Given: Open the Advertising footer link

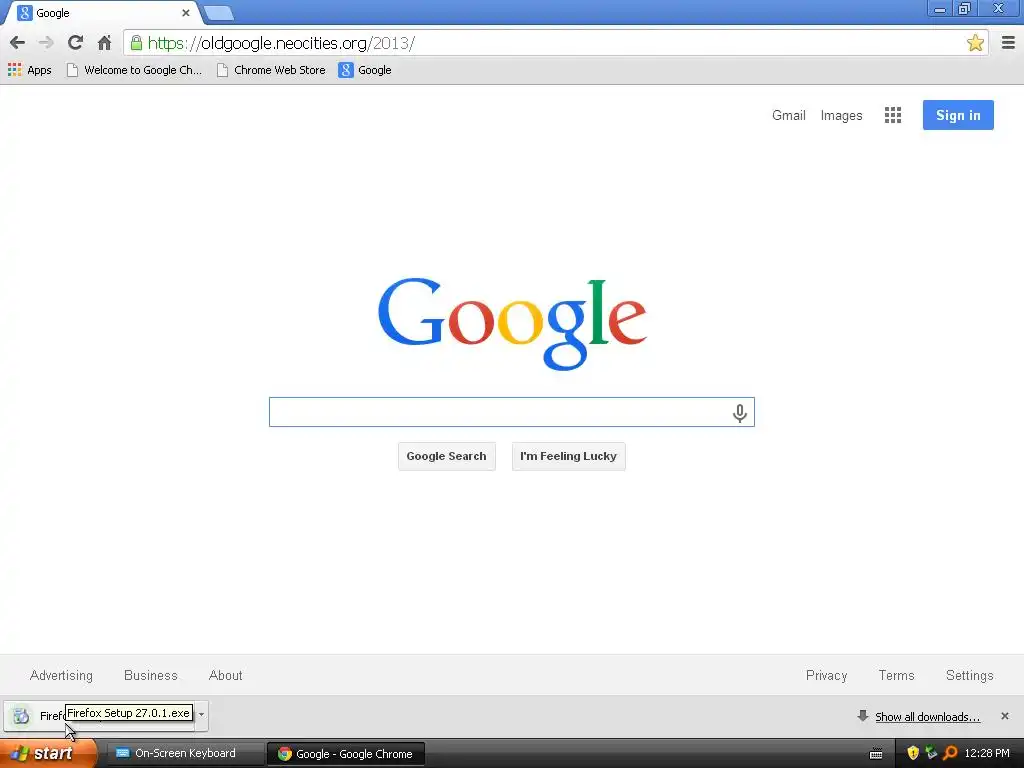Looking at the screenshot, I should [x=61, y=675].
